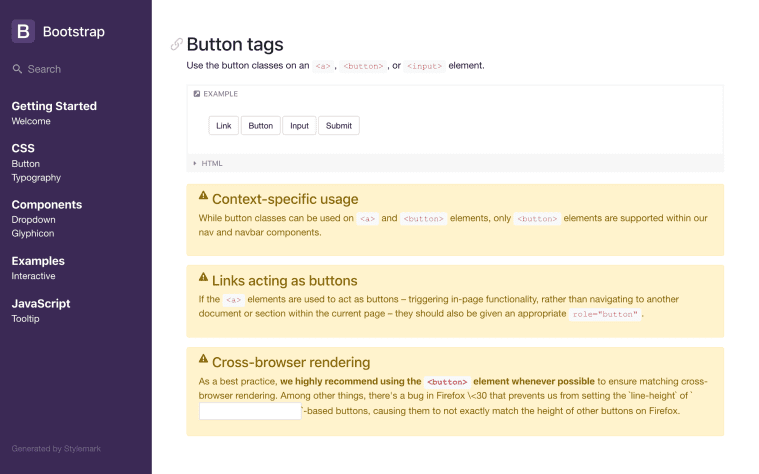Click the EXAMPLE panel icon
Viewport: 759px width, 474px height.
197,94
